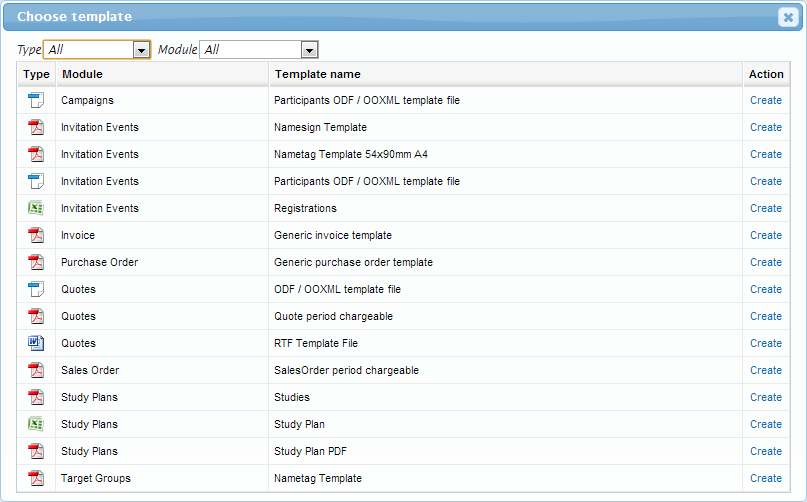The width and height of the screenshot is (807, 502).
Task: Click PDF icon for SalesOrder period chargeable
Action: pyautogui.click(x=36, y=370)
